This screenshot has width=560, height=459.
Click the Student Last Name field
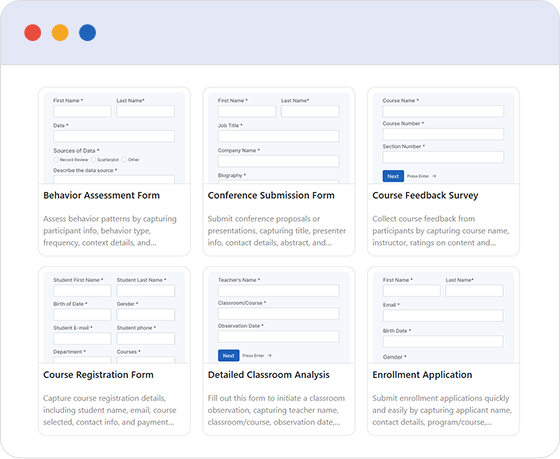pyautogui.click(x=146, y=290)
